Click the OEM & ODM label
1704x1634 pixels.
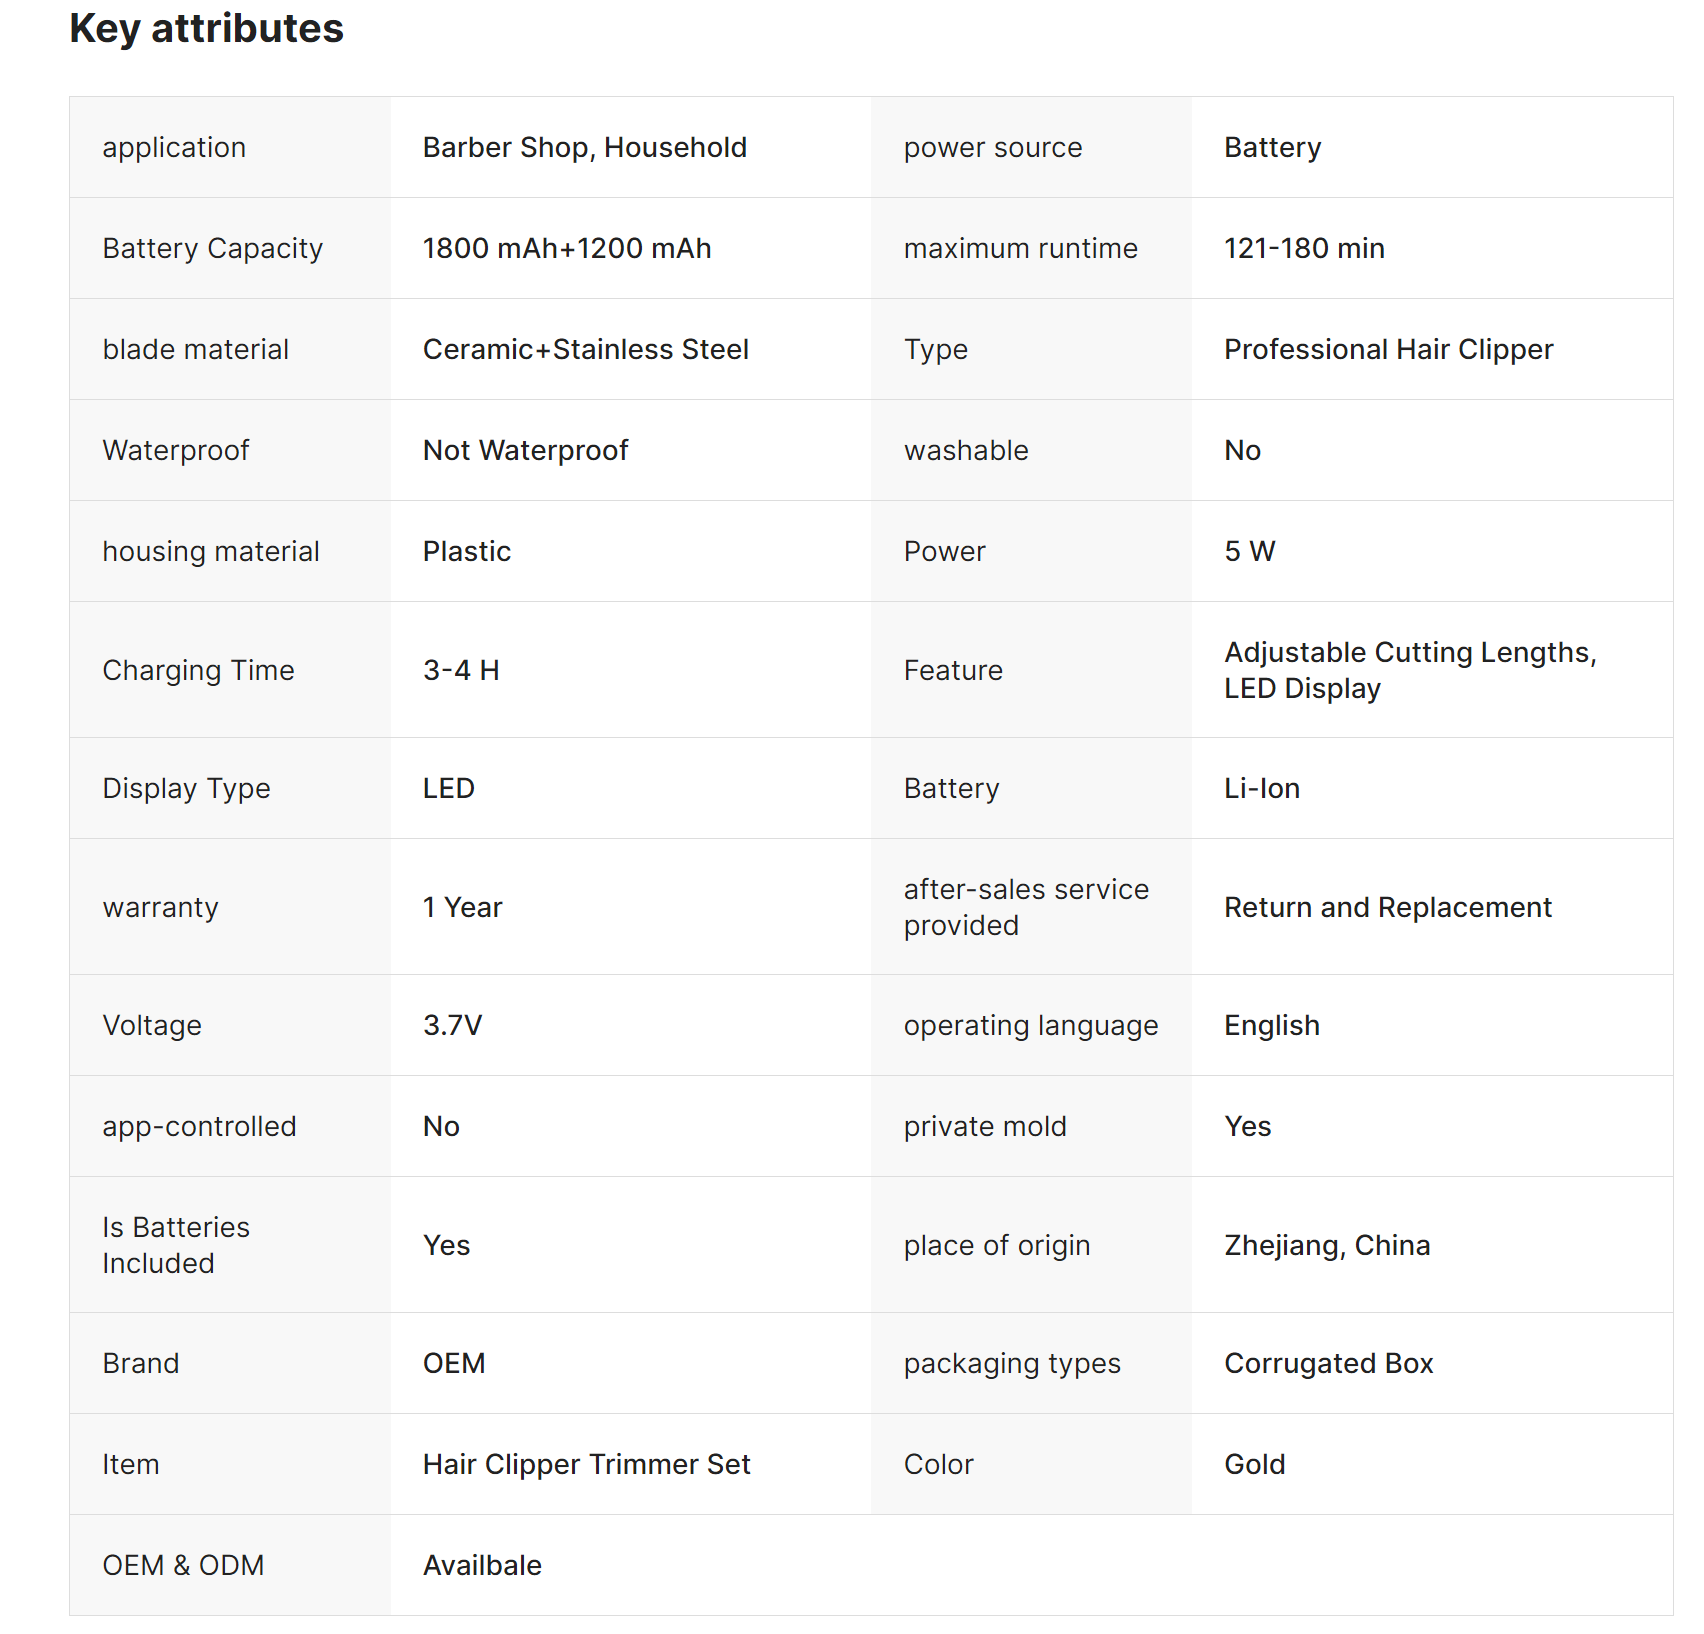point(183,1566)
